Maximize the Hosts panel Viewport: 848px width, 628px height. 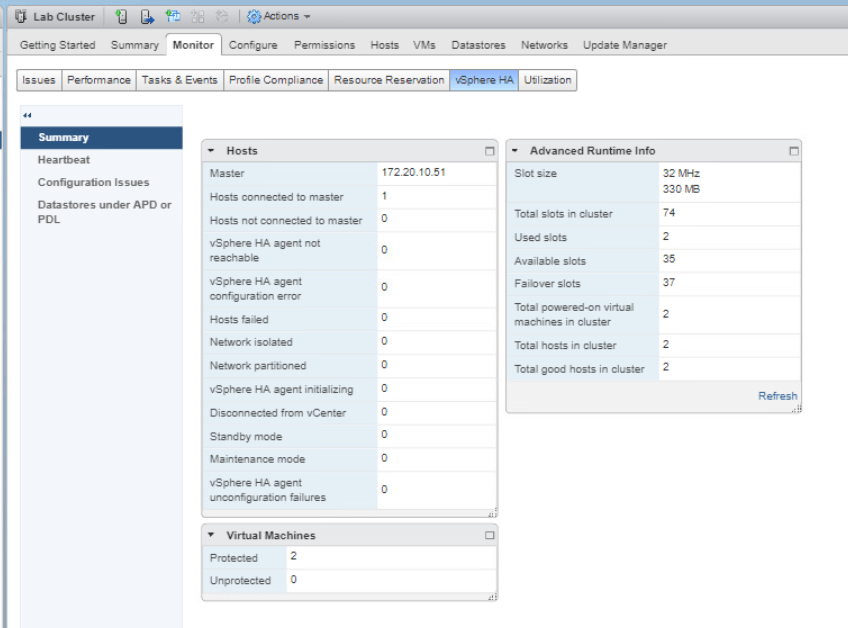tap(489, 151)
